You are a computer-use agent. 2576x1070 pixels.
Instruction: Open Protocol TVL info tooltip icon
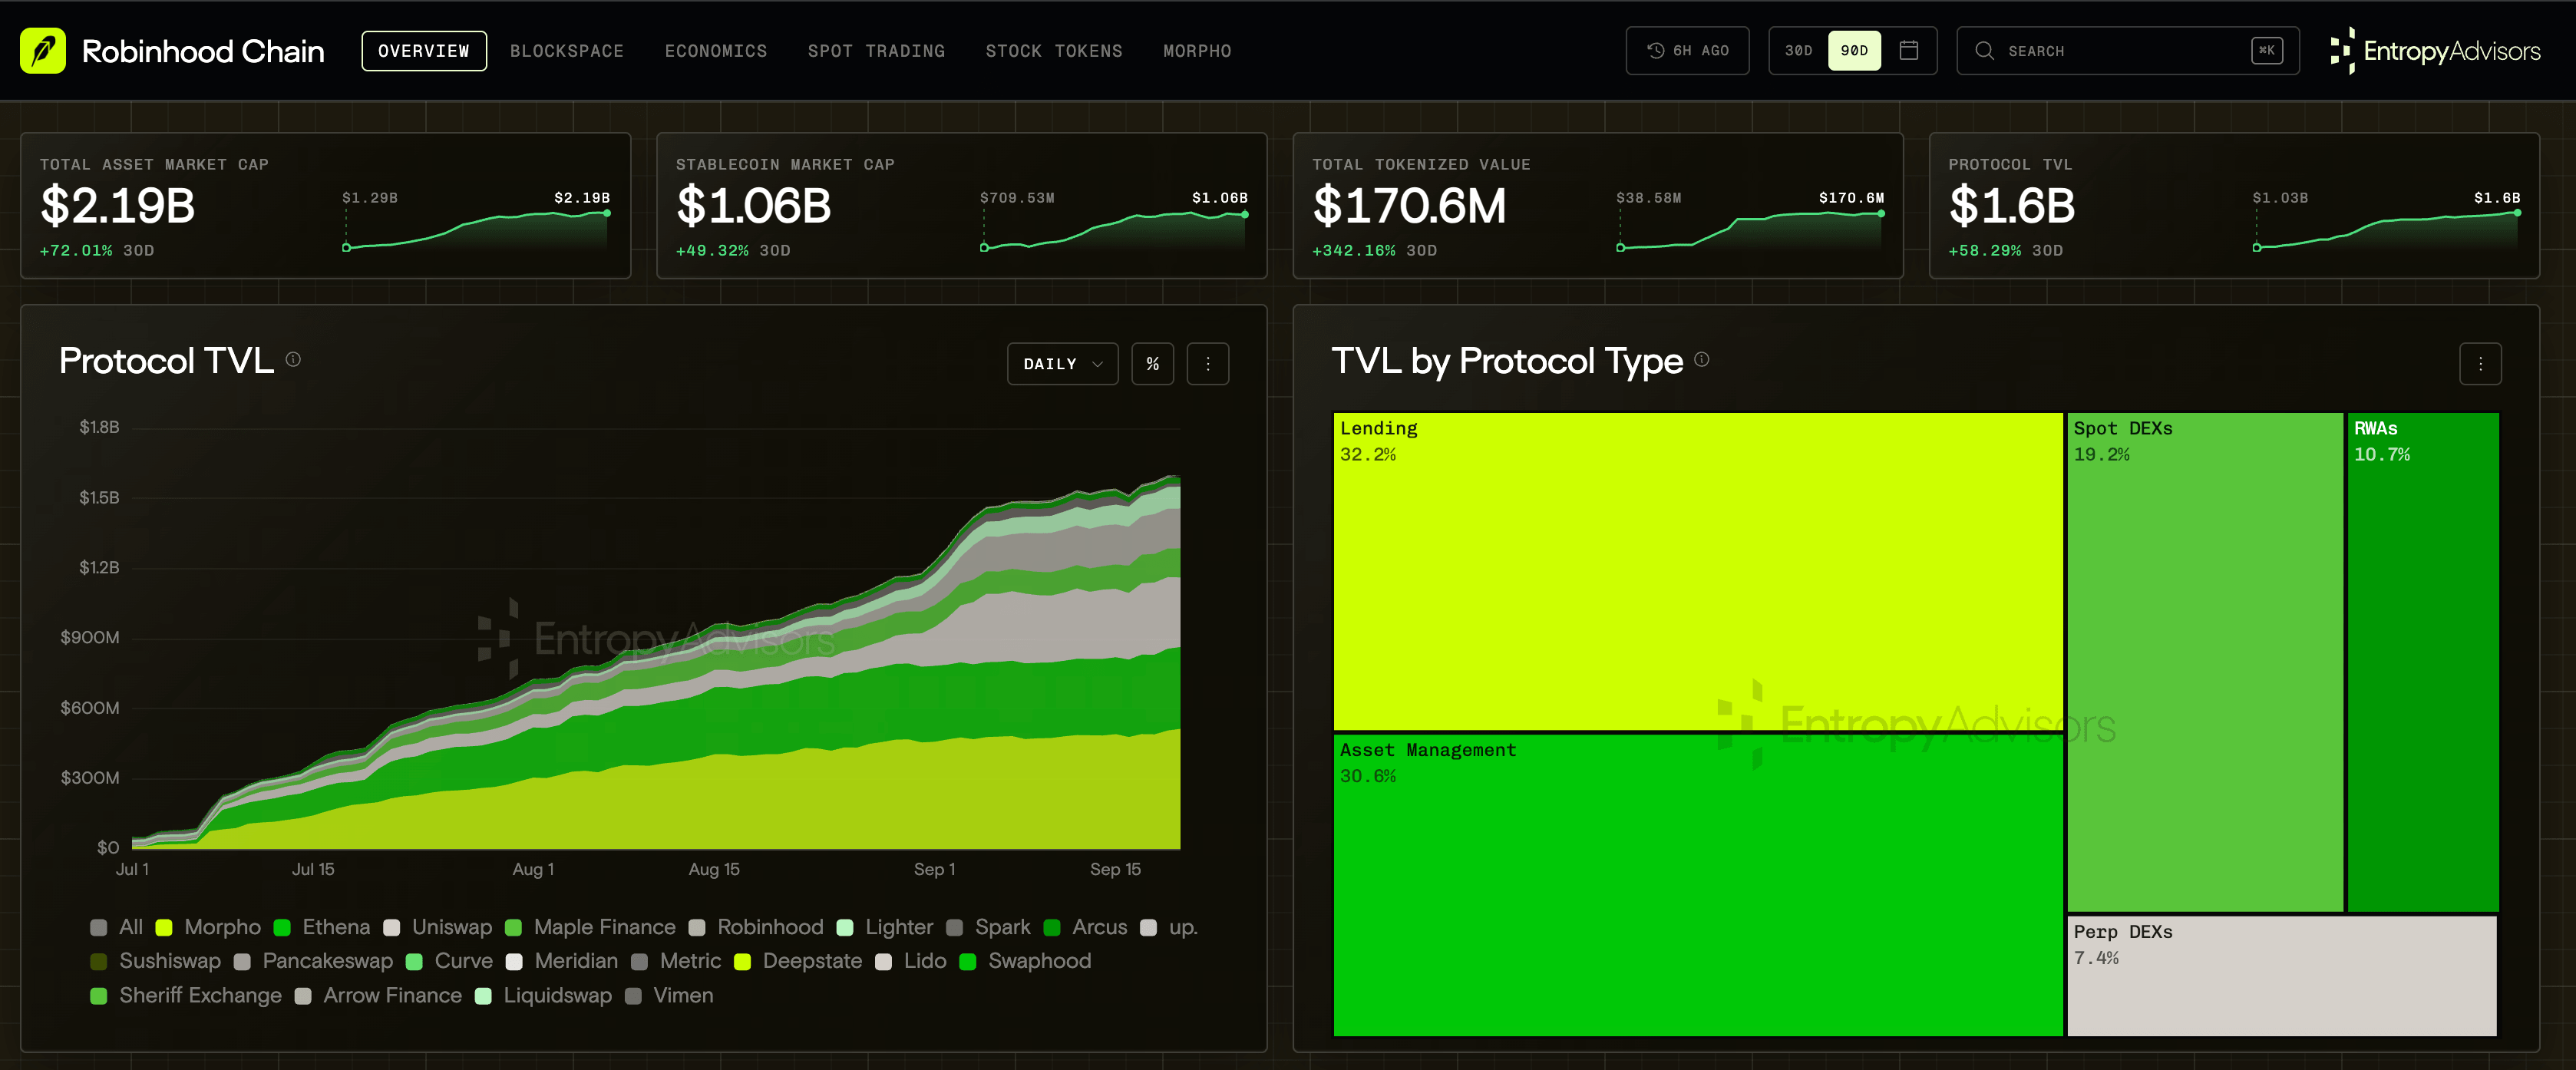tap(293, 359)
